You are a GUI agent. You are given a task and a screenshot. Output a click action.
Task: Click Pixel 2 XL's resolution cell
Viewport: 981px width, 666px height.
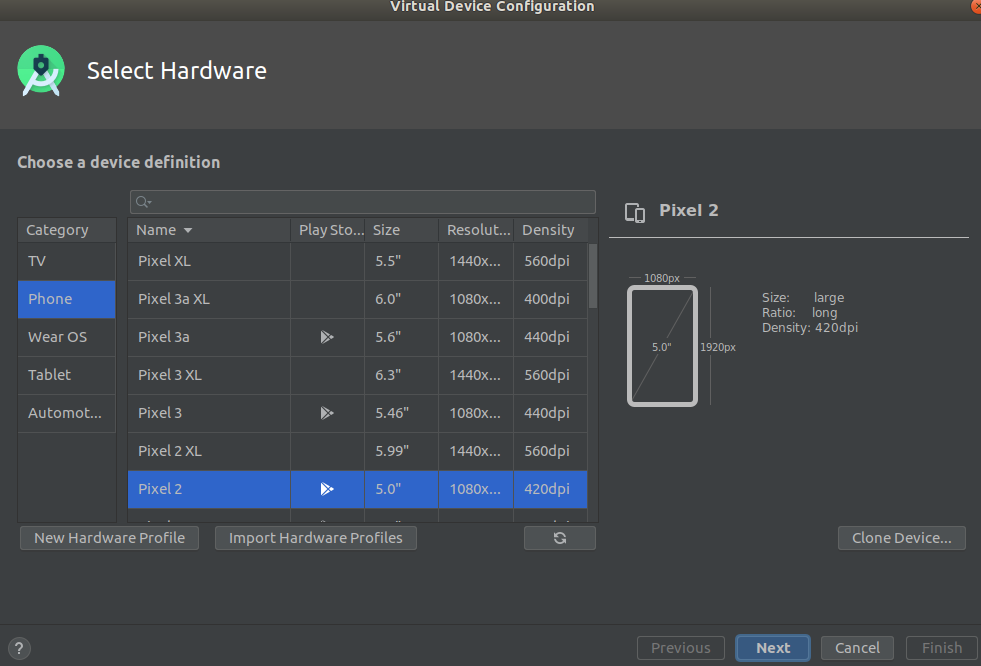coord(475,451)
